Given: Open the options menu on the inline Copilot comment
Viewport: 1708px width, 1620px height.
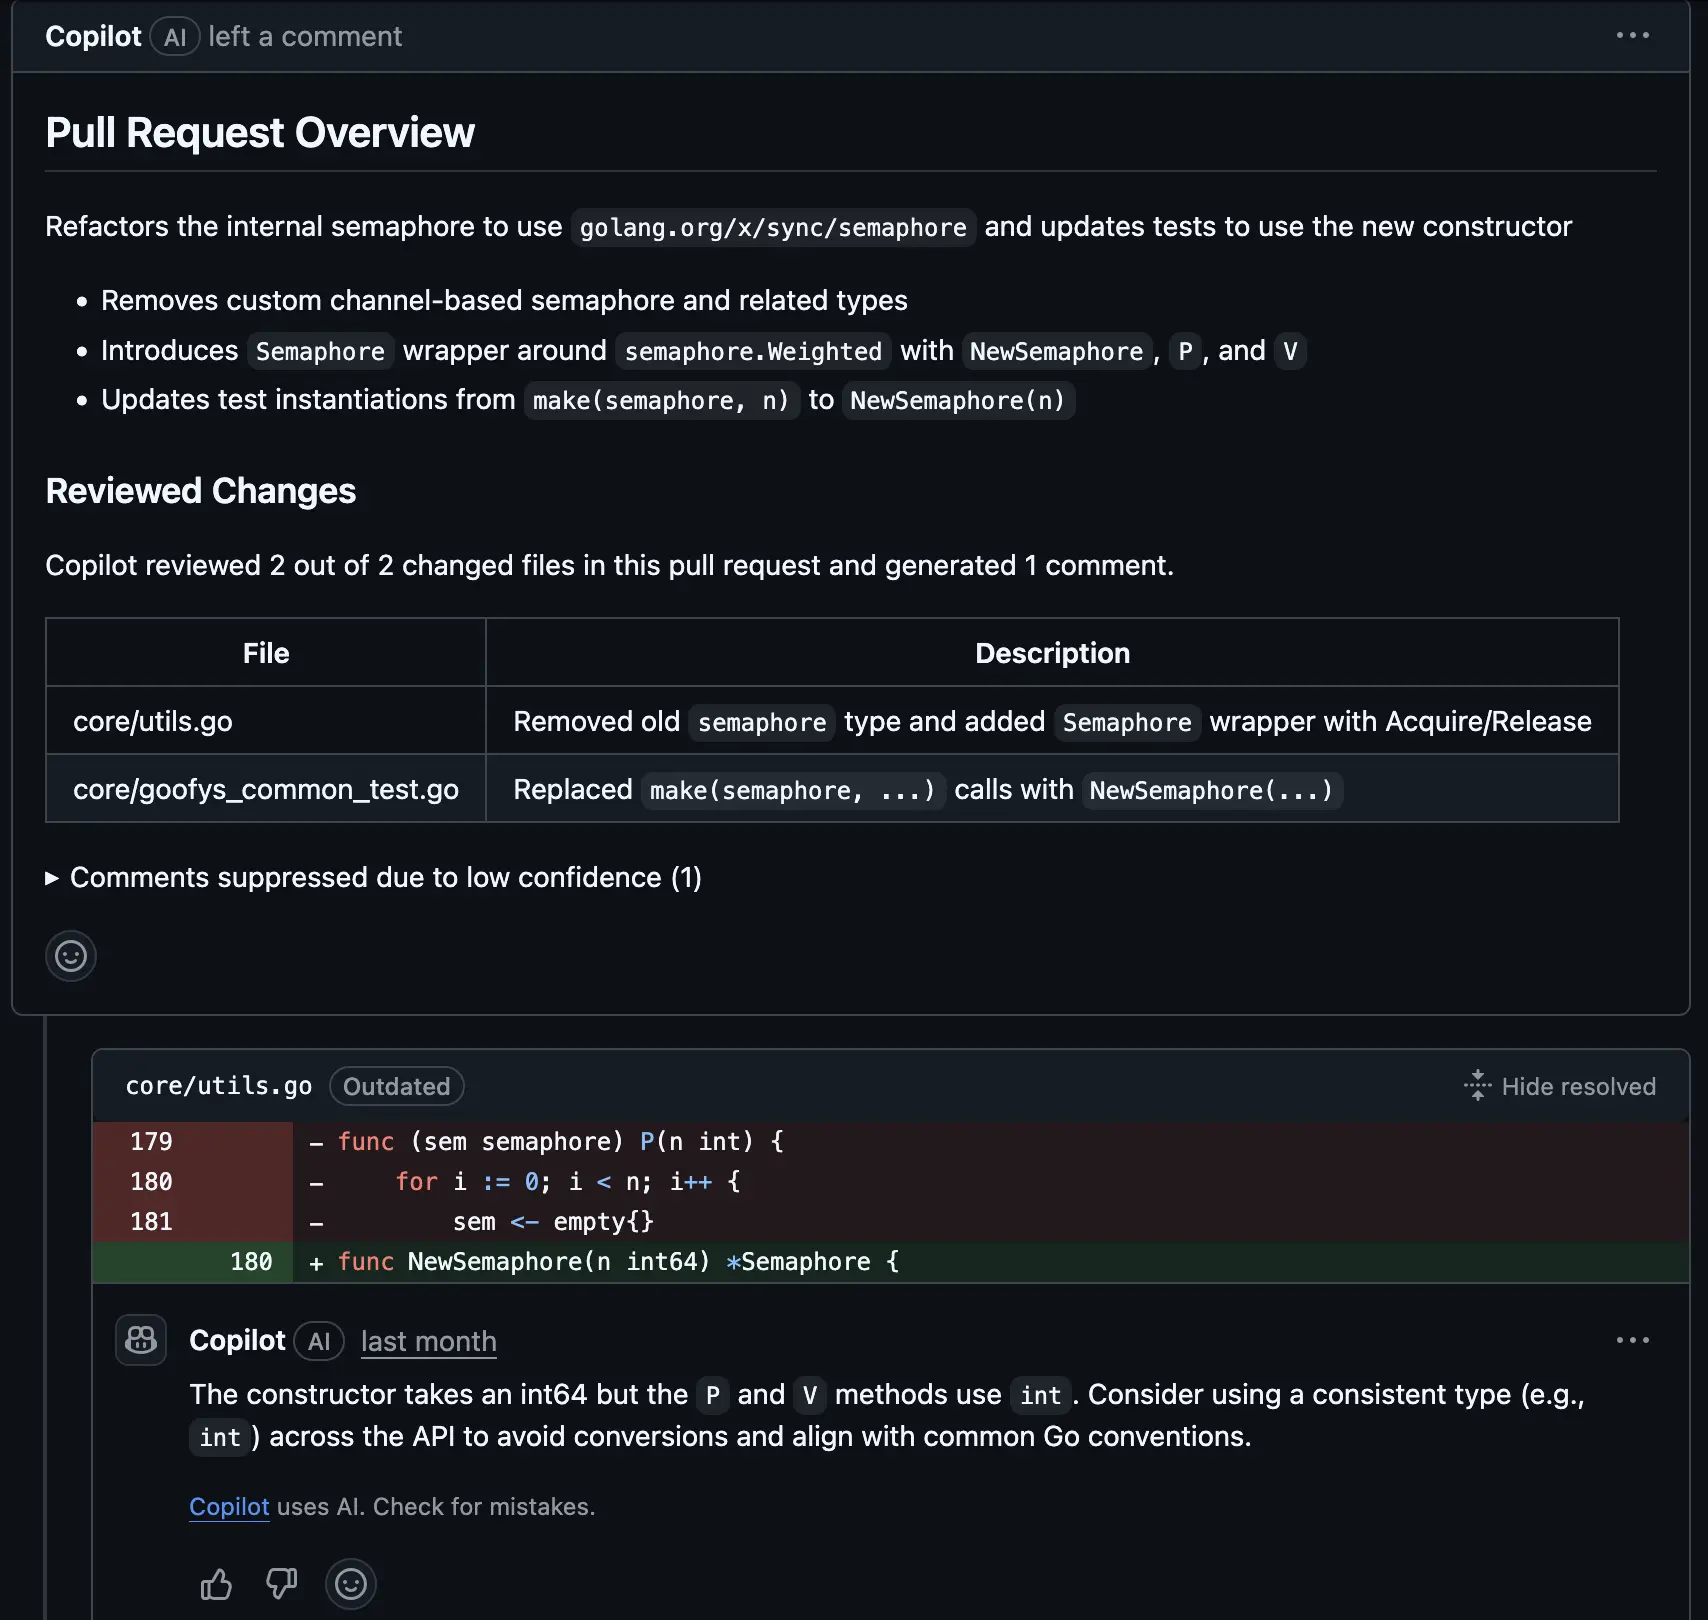Looking at the screenshot, I should pos(1632,1340).
